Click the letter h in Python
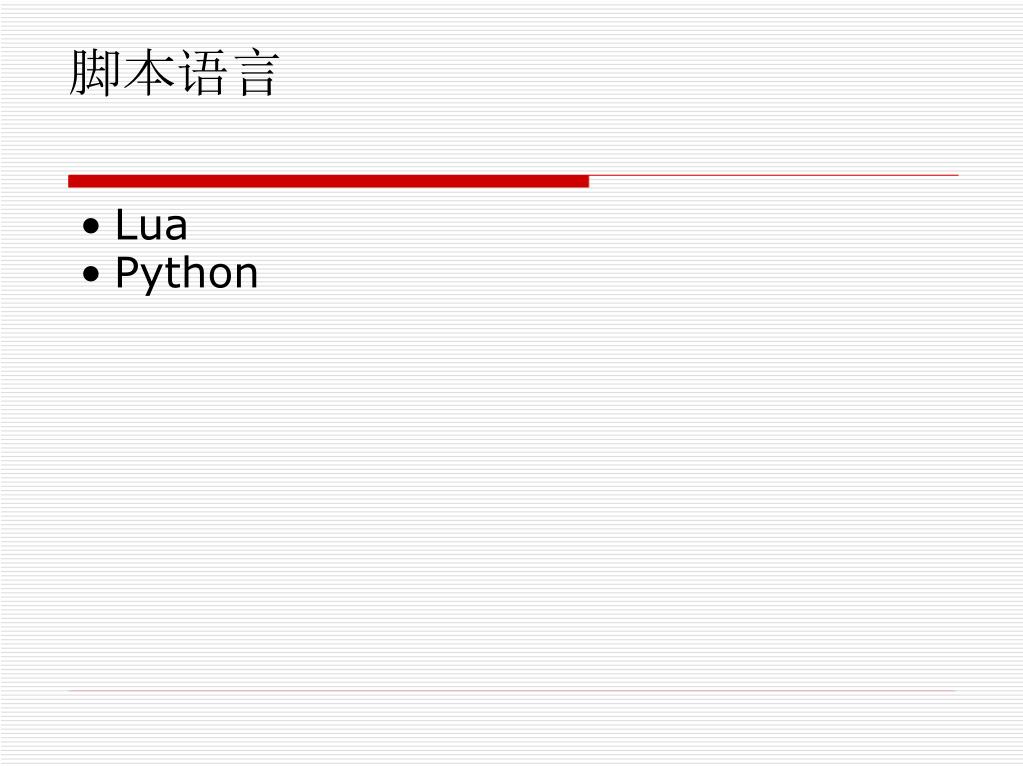 tap(194, 272)
